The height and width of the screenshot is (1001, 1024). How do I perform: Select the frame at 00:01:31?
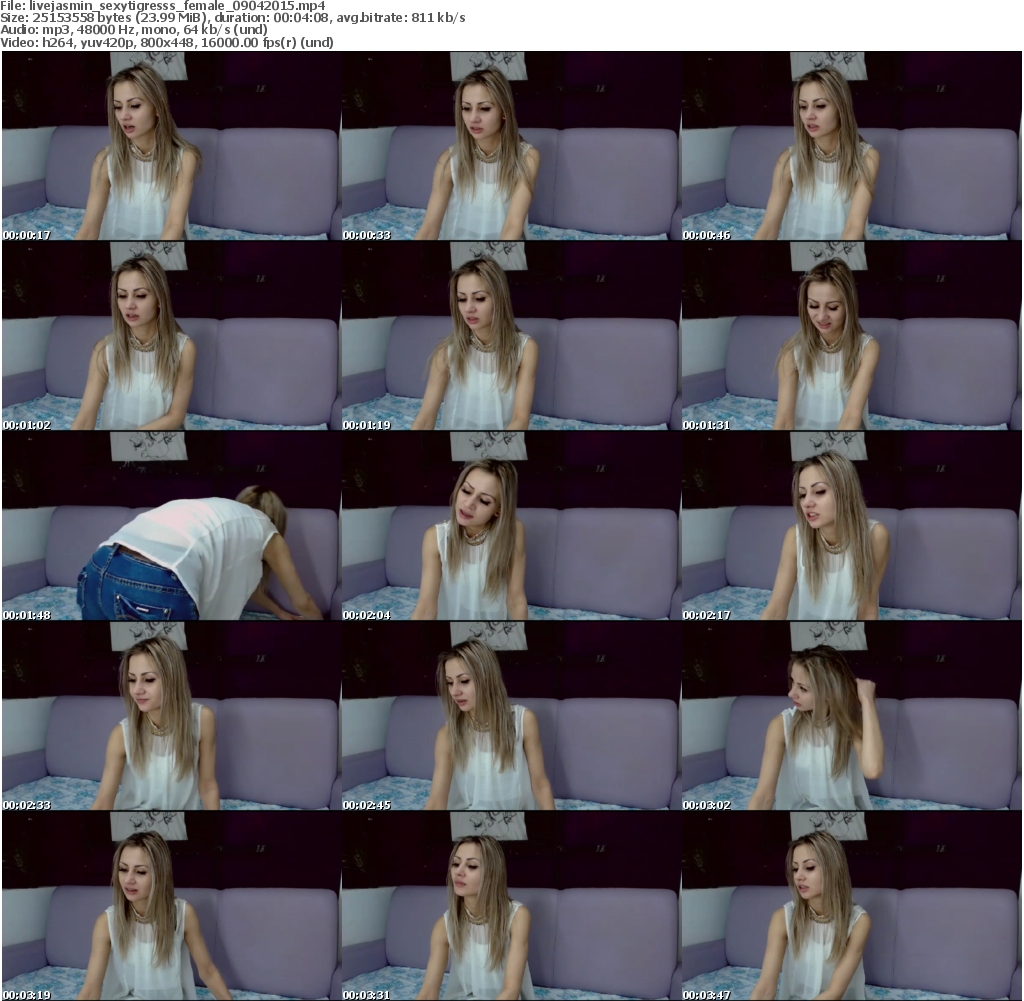pos(852,336)
